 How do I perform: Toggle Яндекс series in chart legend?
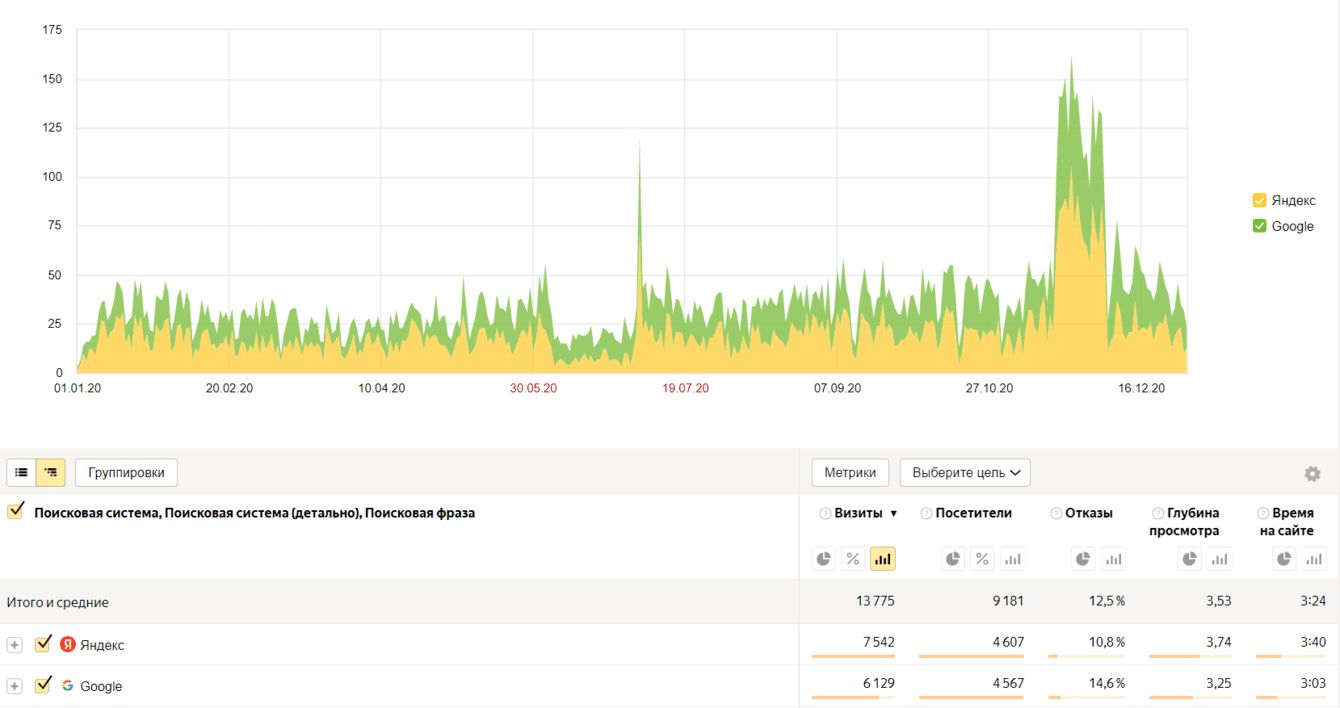(1259, 200)
